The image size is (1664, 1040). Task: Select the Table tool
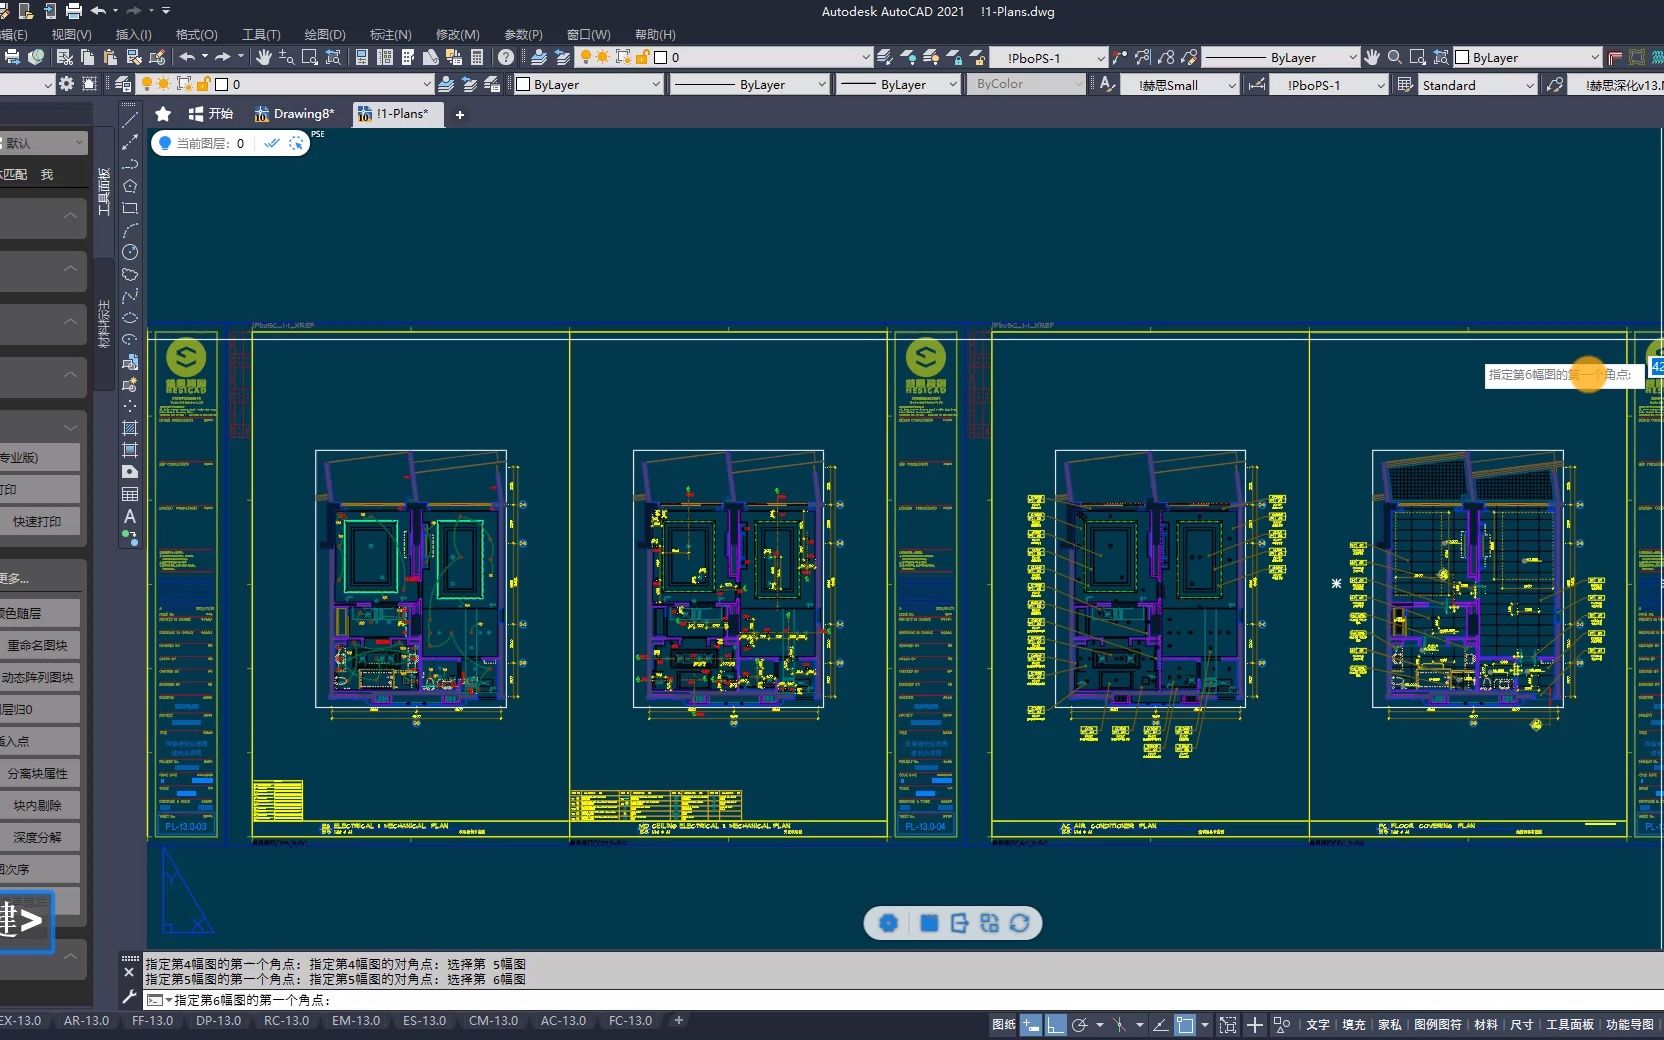(x=130, y=494)
